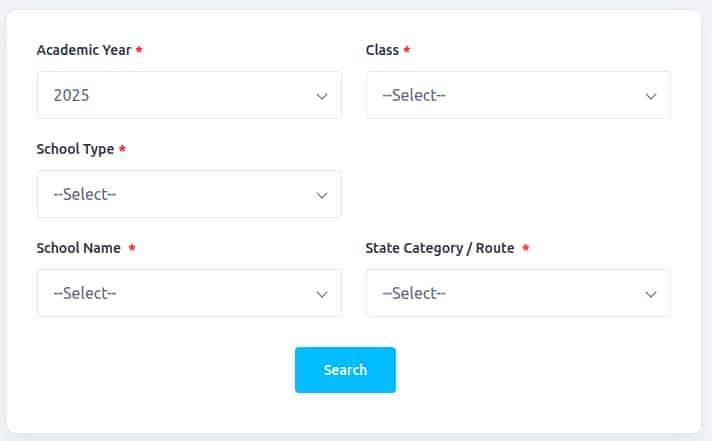Click the "School Name" field label
Viewport: 712px width, 441px height.
[x=78, y=248]
